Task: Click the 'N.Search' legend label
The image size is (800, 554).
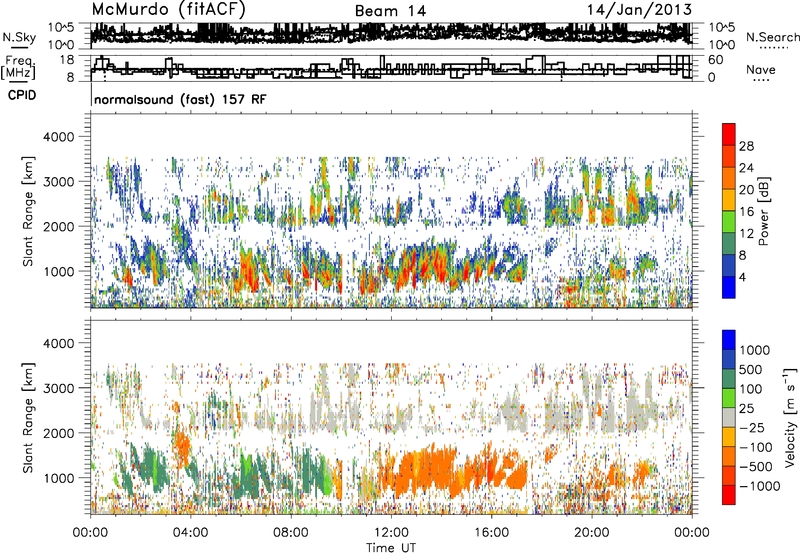Action: (x=772, y=37)
